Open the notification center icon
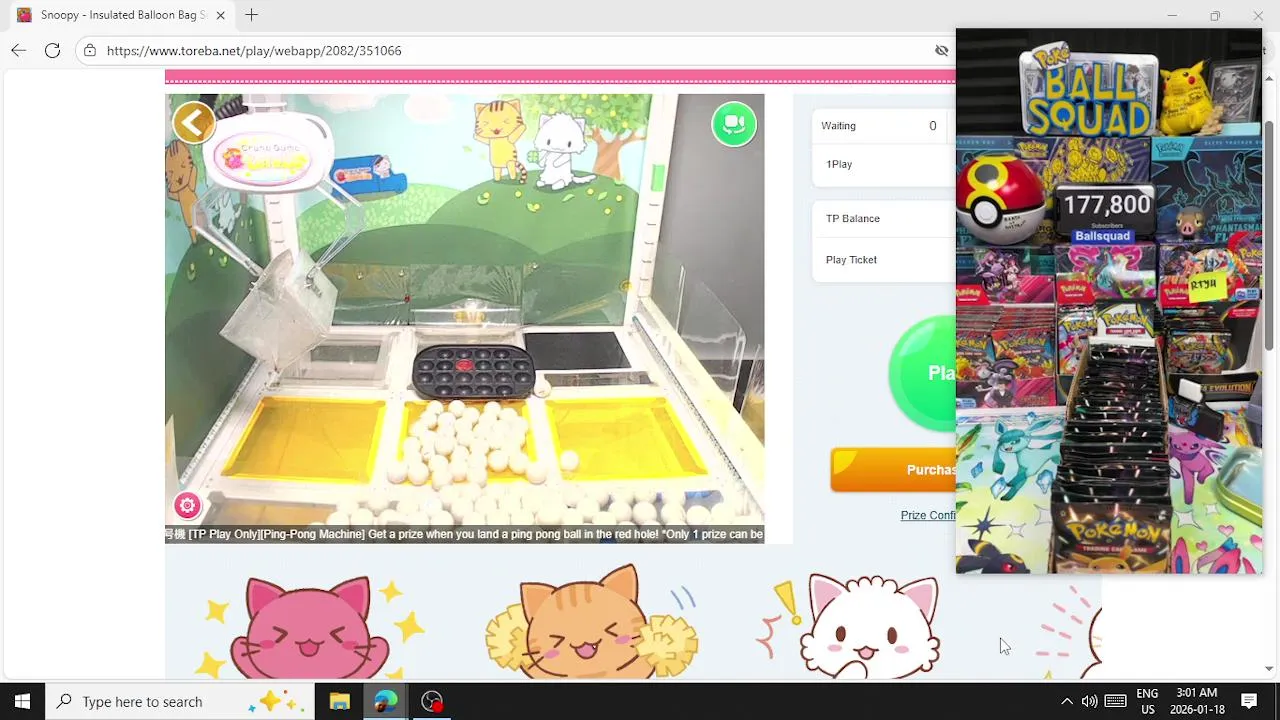This screenshot has height=720, width=1280. [x=1249, y=701]
